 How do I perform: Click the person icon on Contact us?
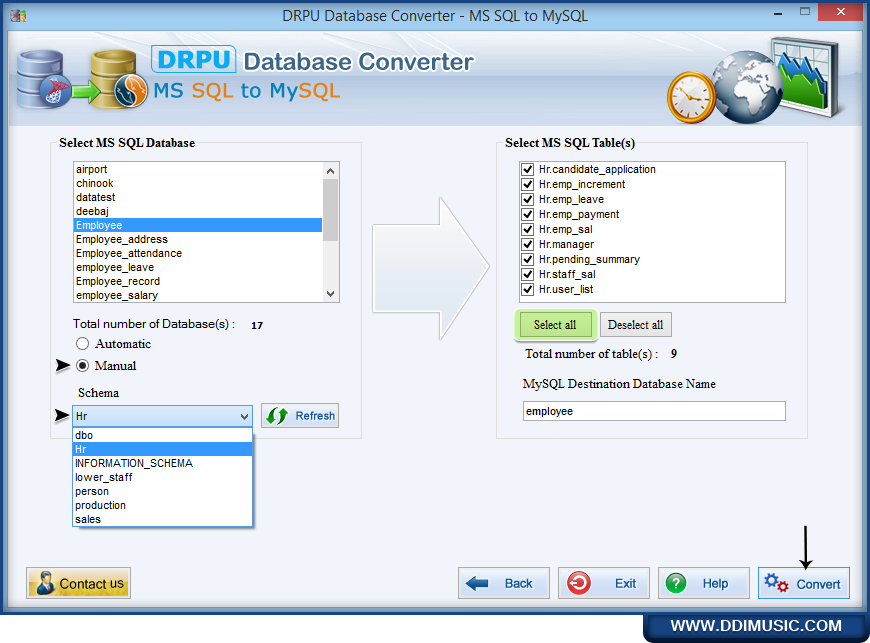(x=45, y=583)
